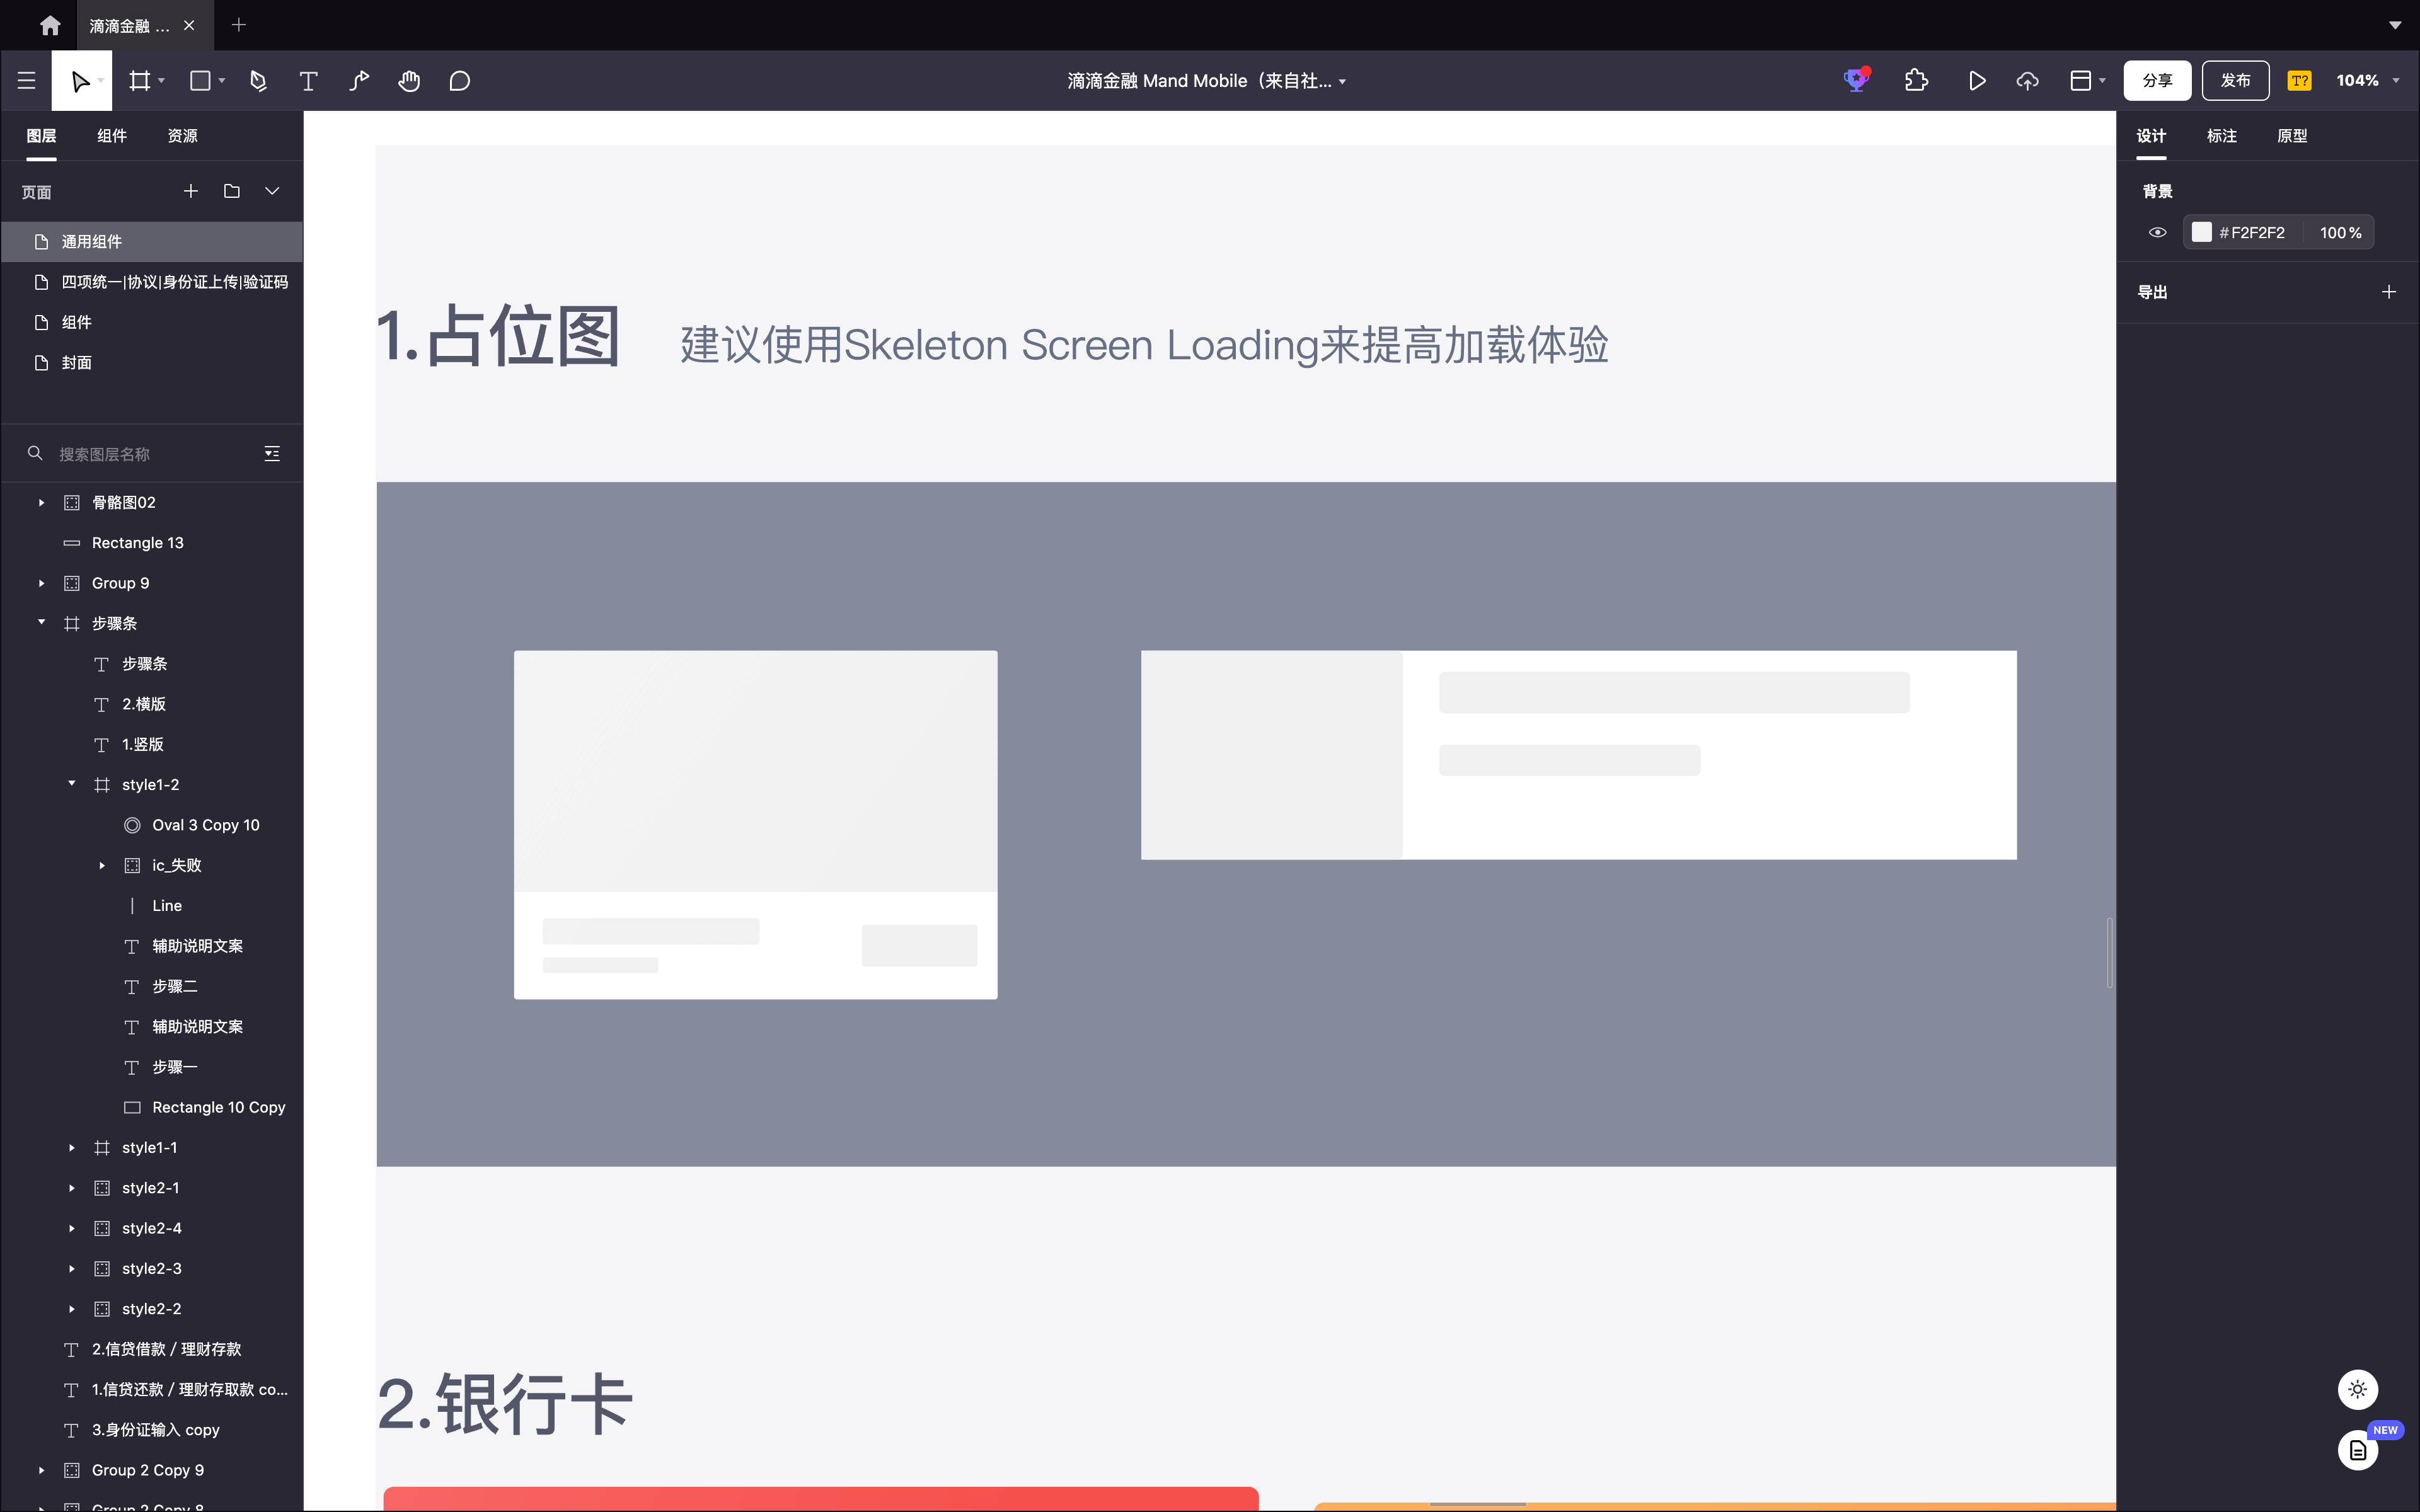2420x1512 pixels.
Task: Select the Line layer
Action: 152,906
